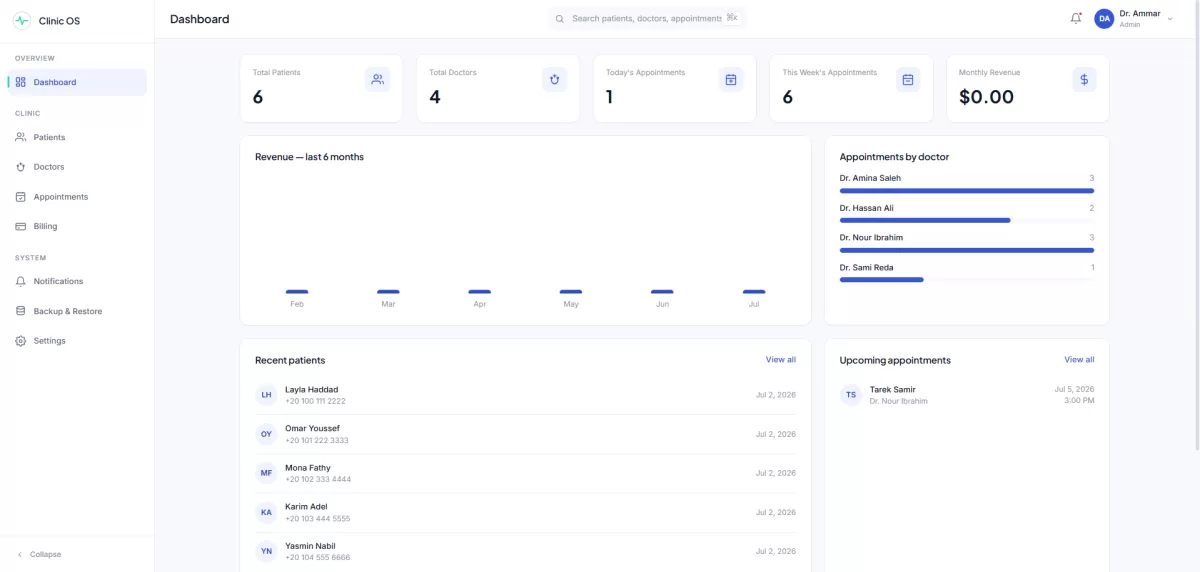This screenshot has height=572, width=1200.
Task: Click the Mona Fathy patient name
Action: (308, 468)
